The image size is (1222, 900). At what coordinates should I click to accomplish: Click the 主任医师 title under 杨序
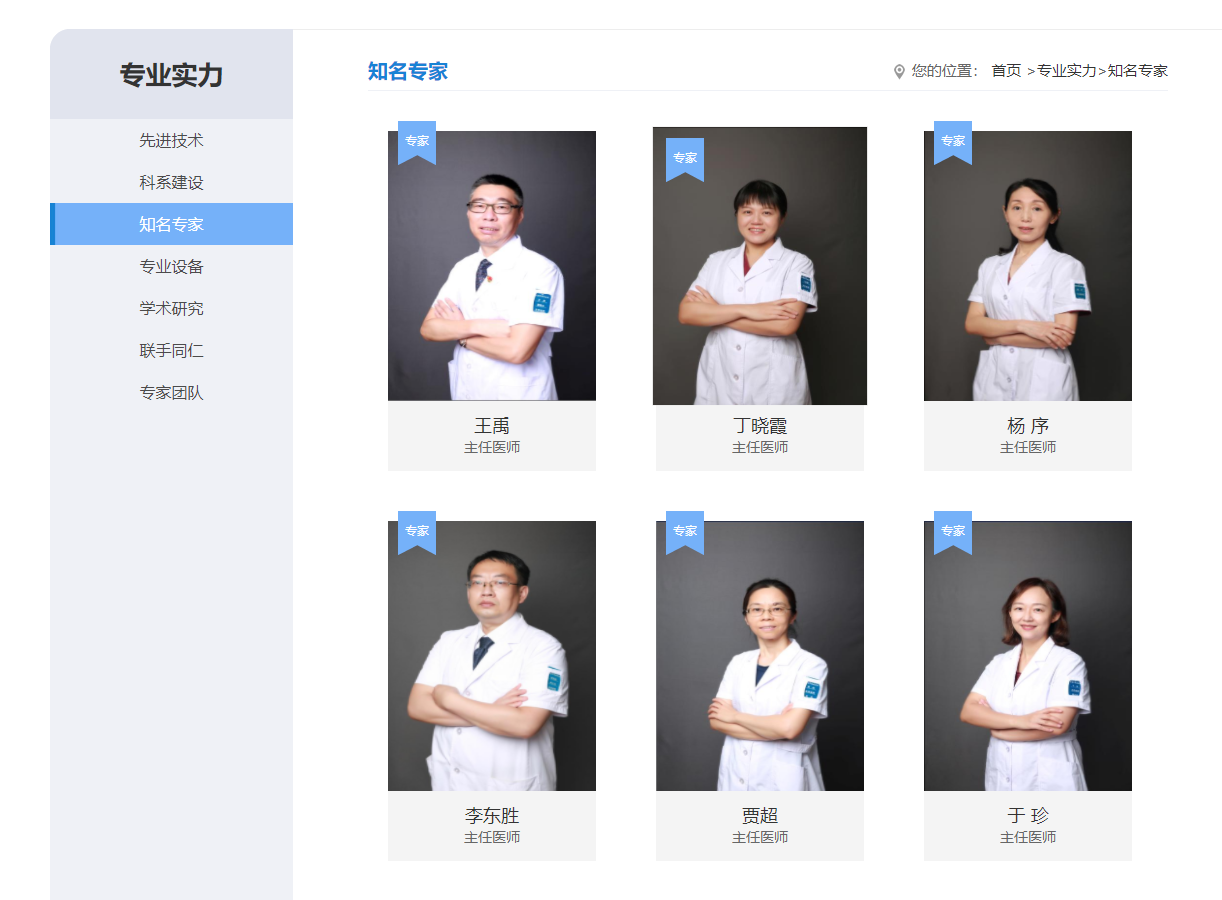(1028, 447)
